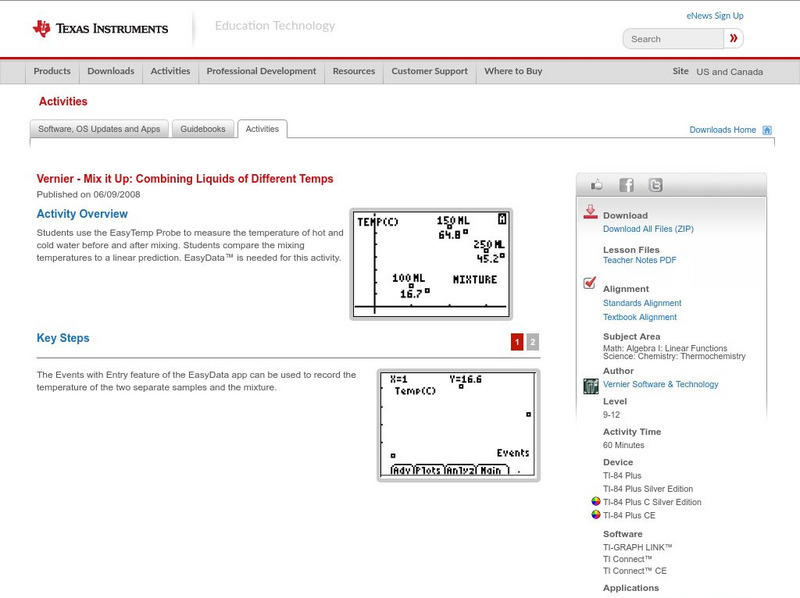This screenshot has height=598, width=800.
Task: Click the Texas Instruments logo
Action: tap(100, 29)
